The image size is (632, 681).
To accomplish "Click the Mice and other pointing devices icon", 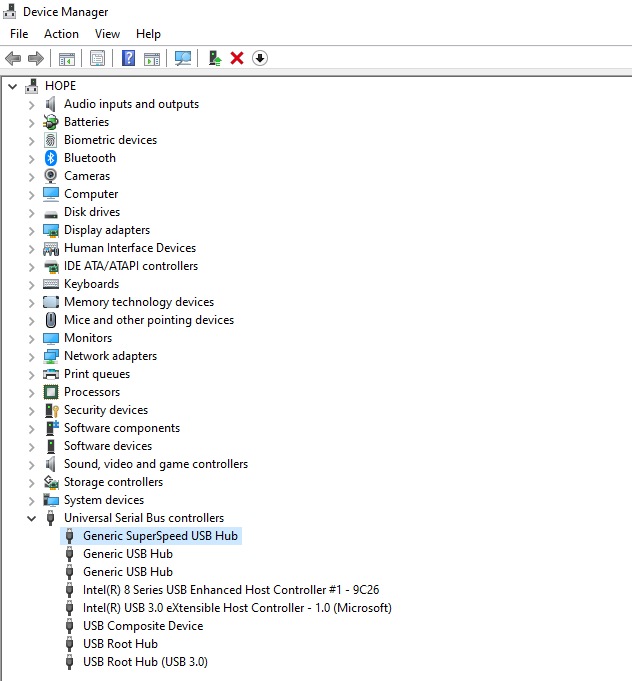I will [51, 320].
